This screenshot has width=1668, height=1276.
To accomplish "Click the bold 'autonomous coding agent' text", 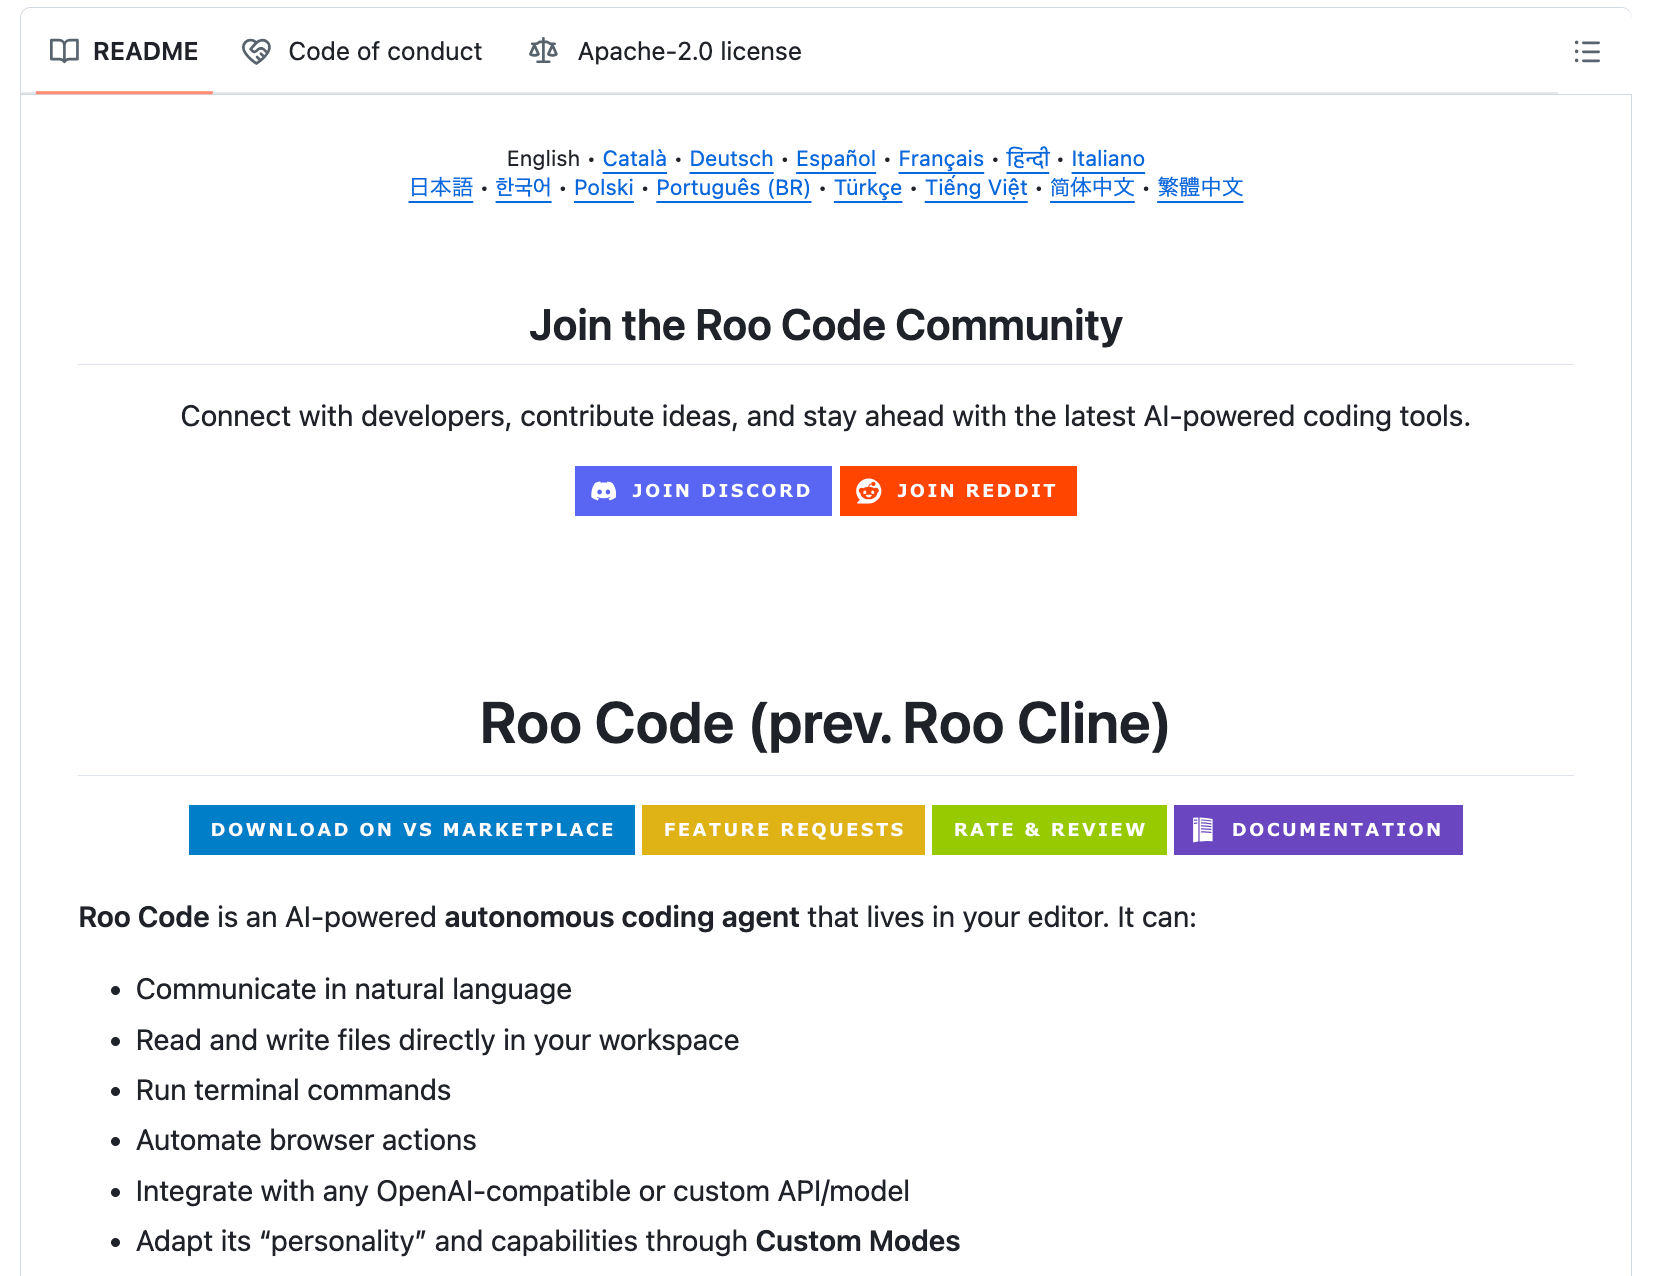I will click(622, 917).
